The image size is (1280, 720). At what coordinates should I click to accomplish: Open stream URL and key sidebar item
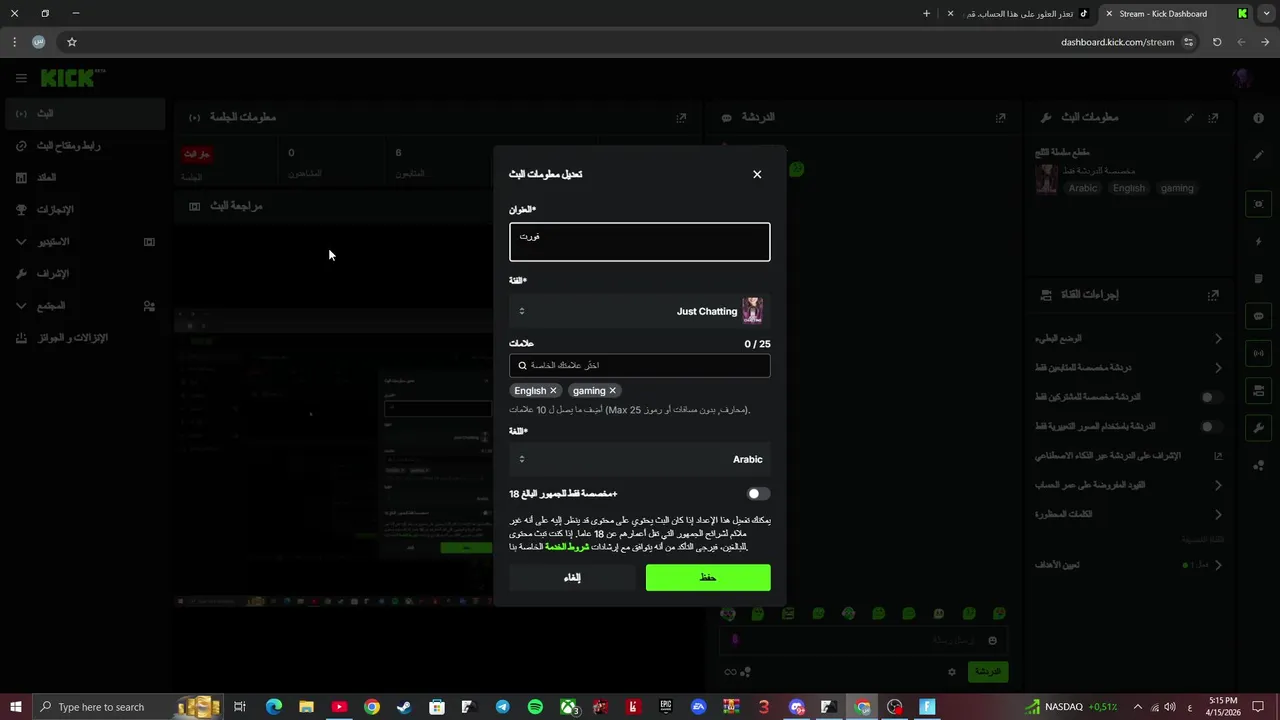tap(84, 146)
